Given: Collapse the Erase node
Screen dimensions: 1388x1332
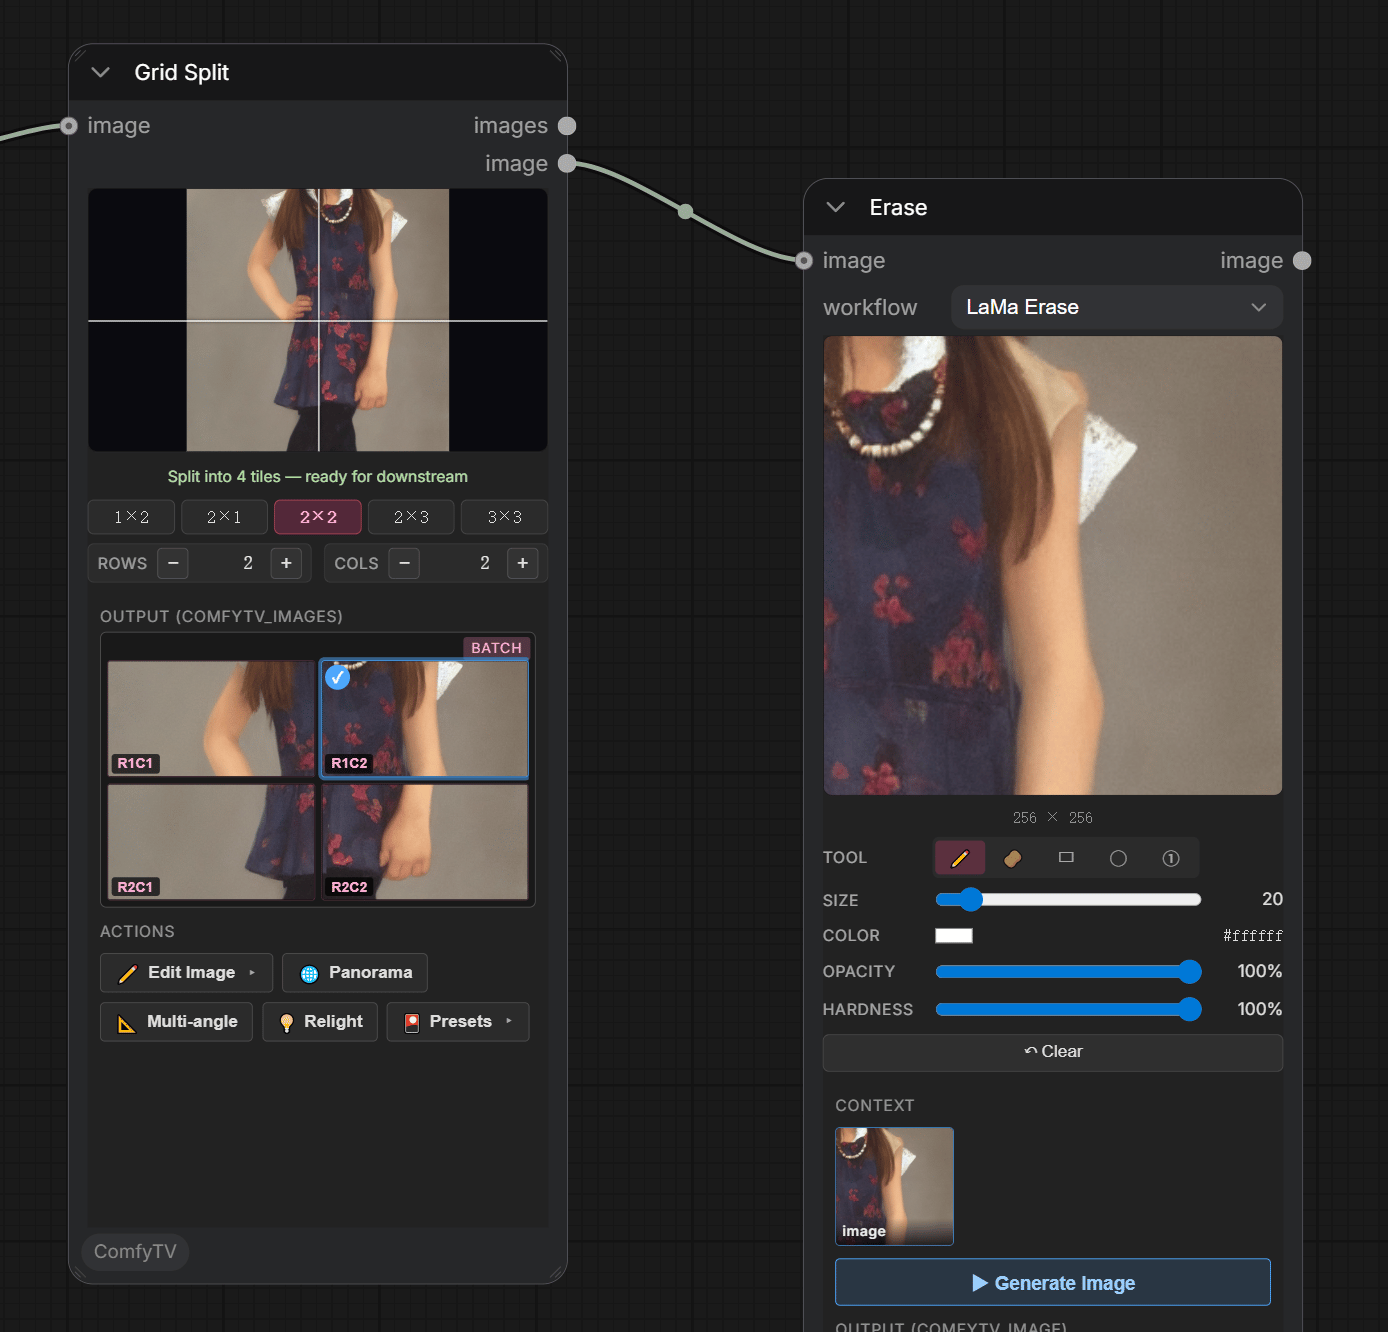Looking at the screenshot, I should coord(836,207).
